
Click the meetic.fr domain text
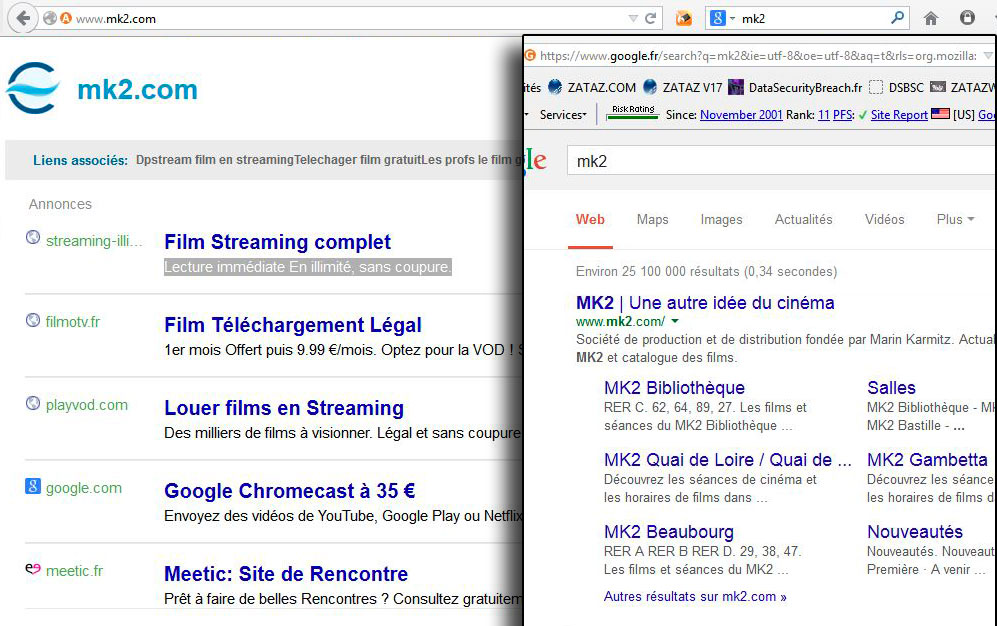pos(74,571)
